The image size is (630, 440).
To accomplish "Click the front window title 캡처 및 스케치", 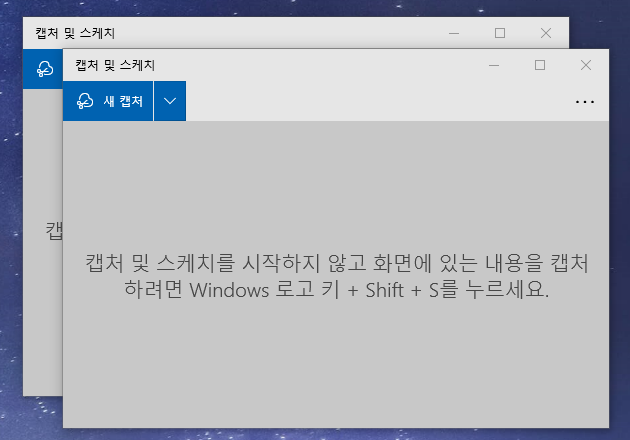I will 115,65.
